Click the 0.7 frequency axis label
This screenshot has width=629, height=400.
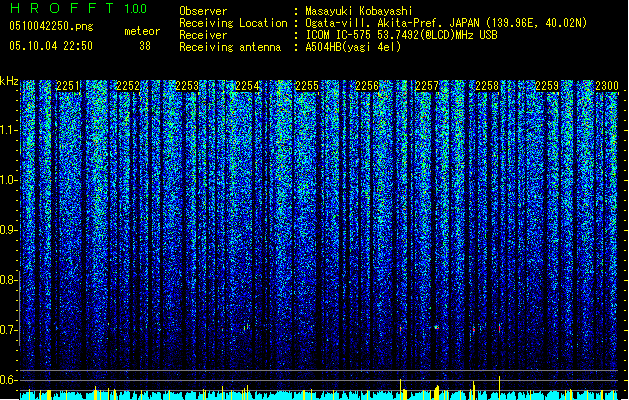9,330
